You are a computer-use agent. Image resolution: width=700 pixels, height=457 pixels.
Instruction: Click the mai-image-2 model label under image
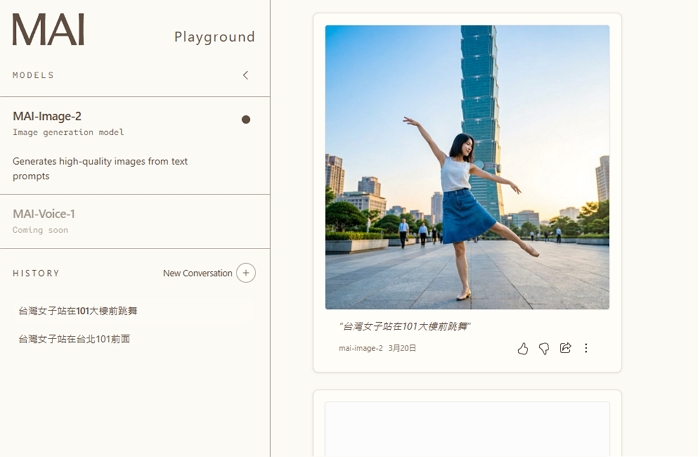(x=361, y=348)
